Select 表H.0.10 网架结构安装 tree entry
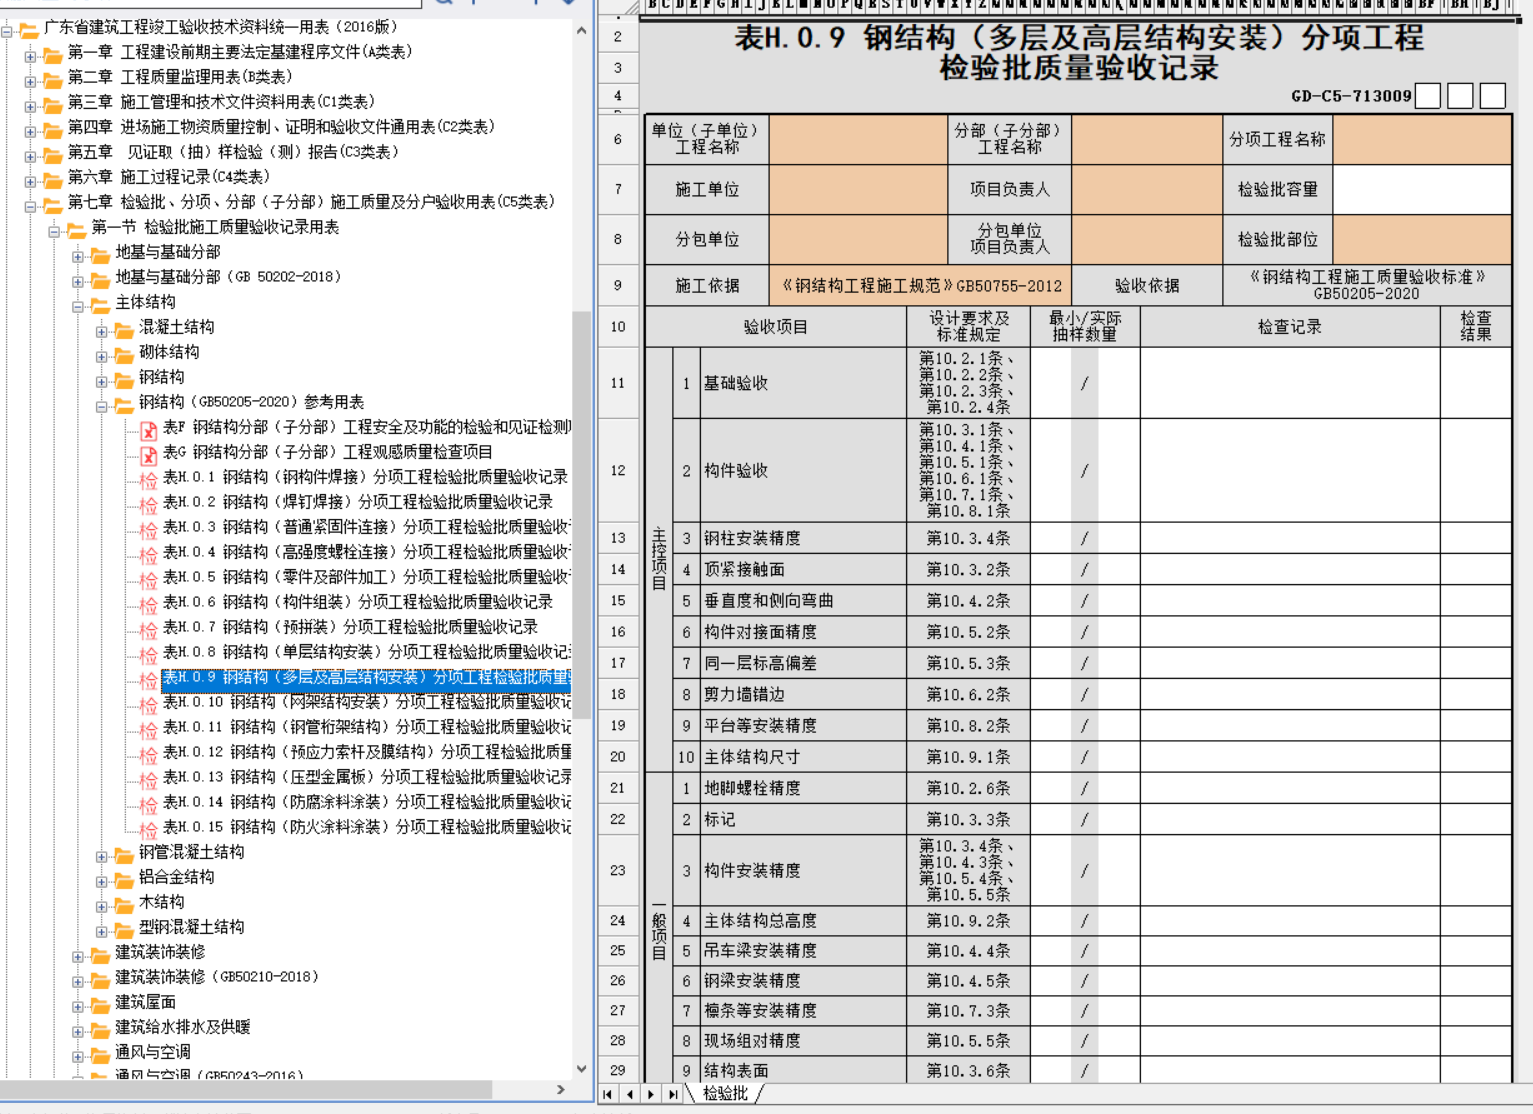 (x=366, y=702)
